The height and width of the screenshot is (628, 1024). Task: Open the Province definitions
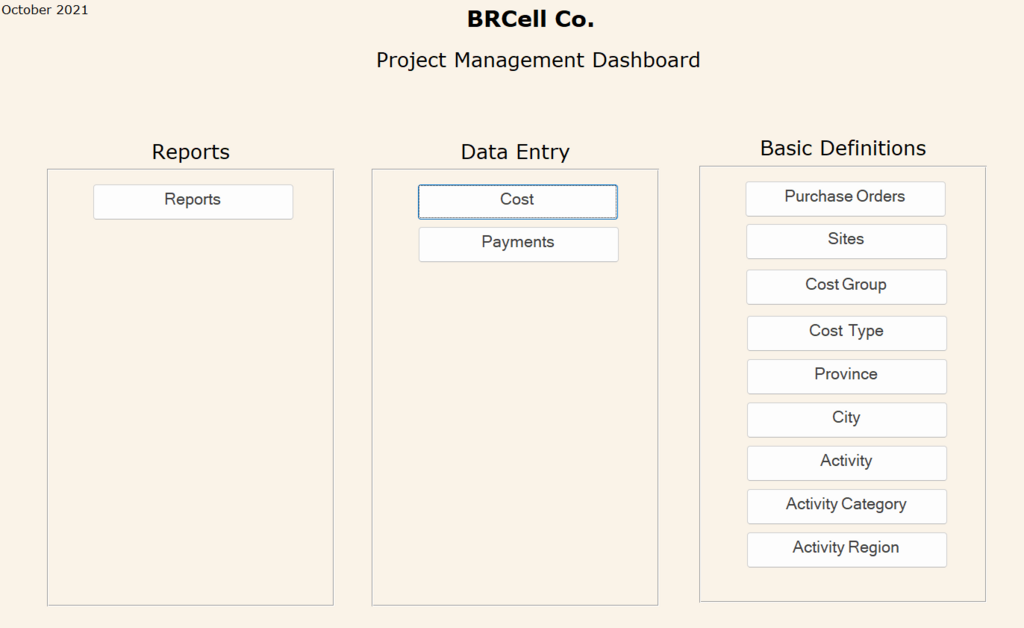pyautogui.click(x=846, y=376)
